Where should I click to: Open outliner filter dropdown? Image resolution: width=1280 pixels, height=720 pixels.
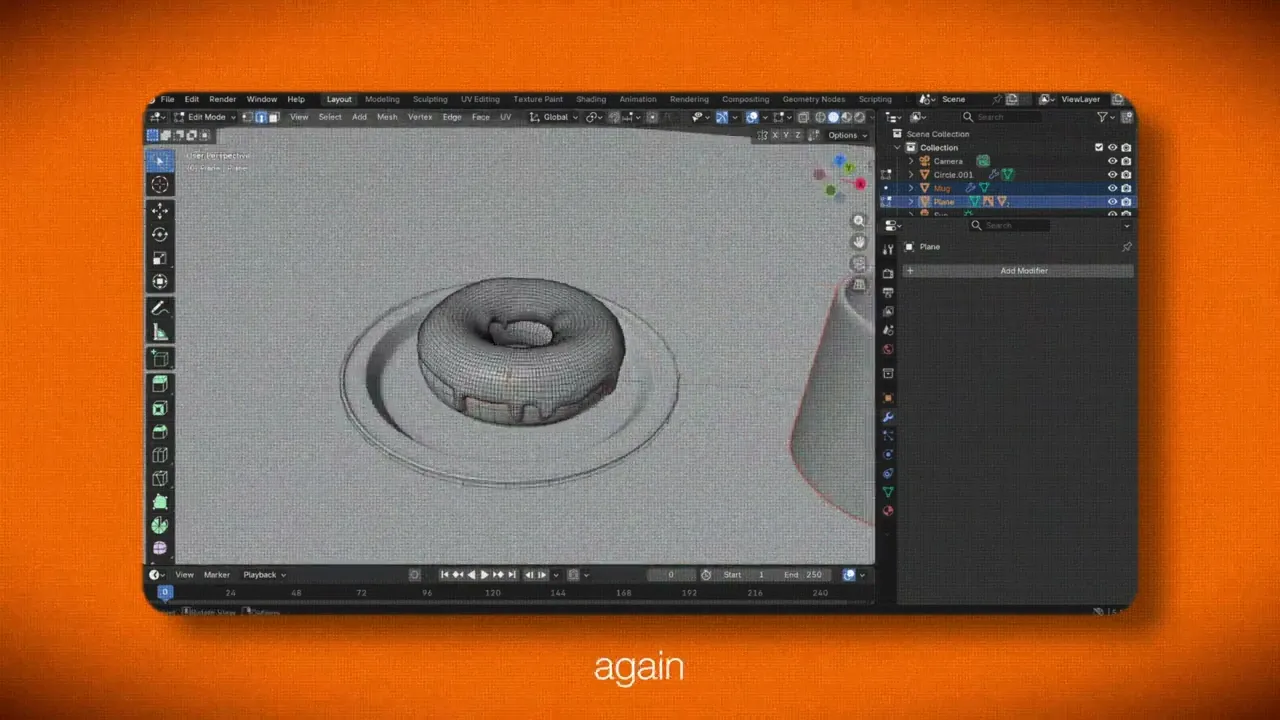[x=1105, y=117]
